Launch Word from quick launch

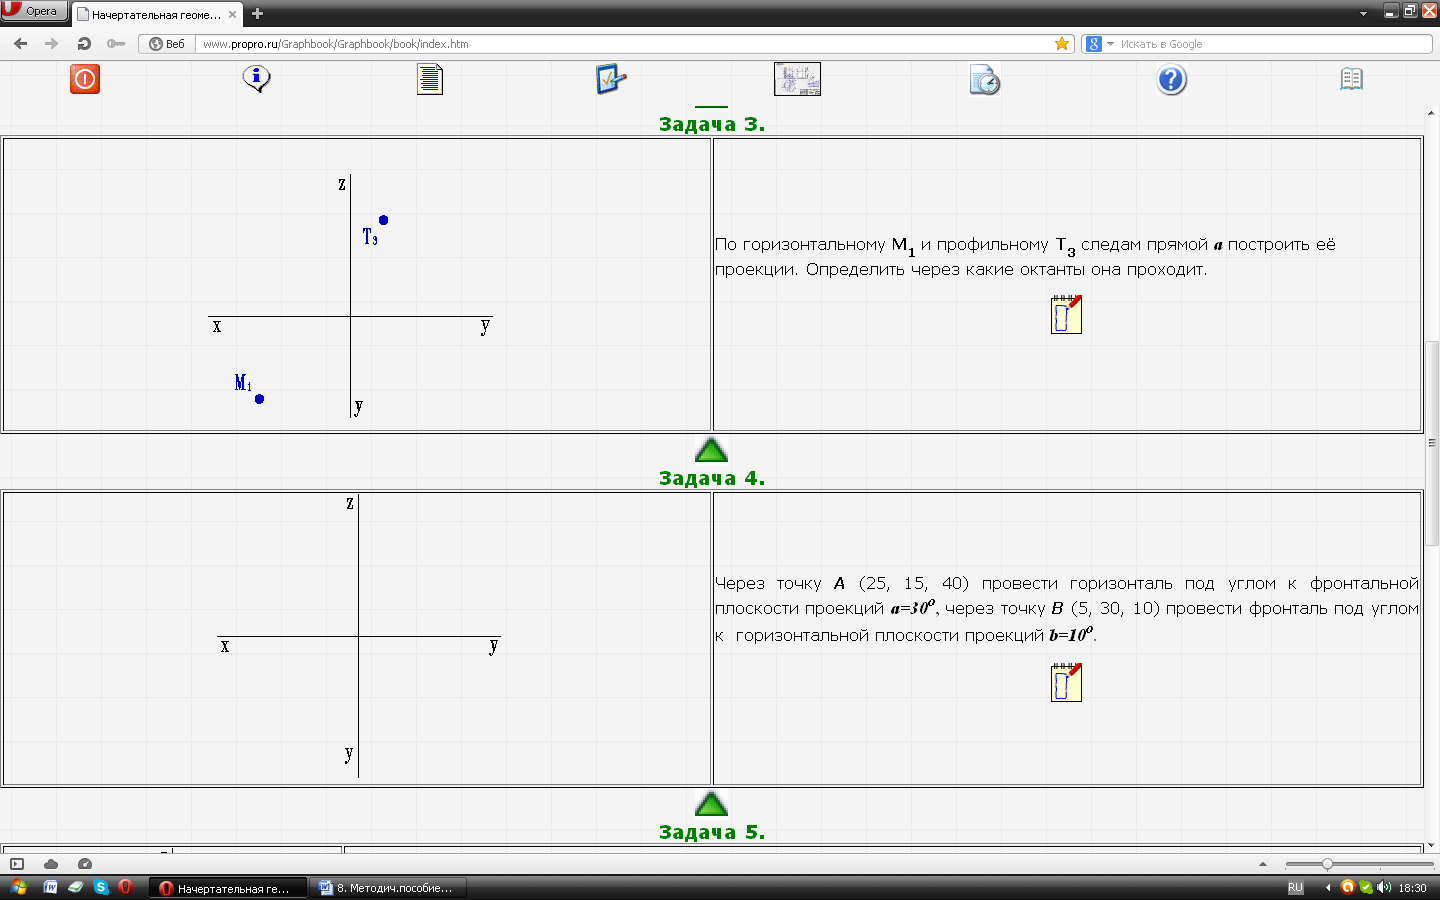pyautogui.click(x=50, y=887)
